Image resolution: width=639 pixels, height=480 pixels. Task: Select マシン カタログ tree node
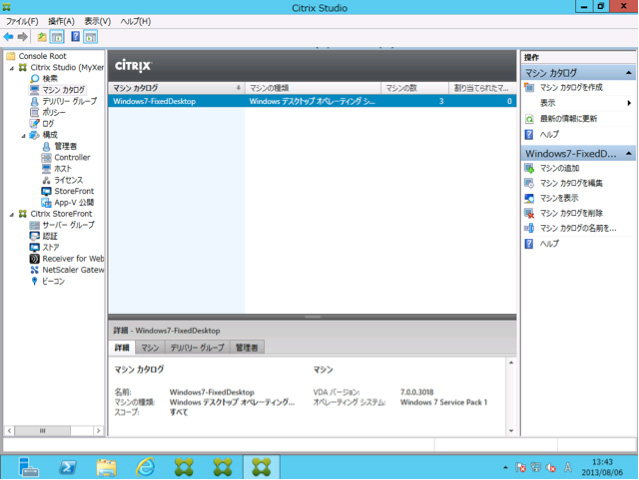pyautogui.click(x=64, y=90)
